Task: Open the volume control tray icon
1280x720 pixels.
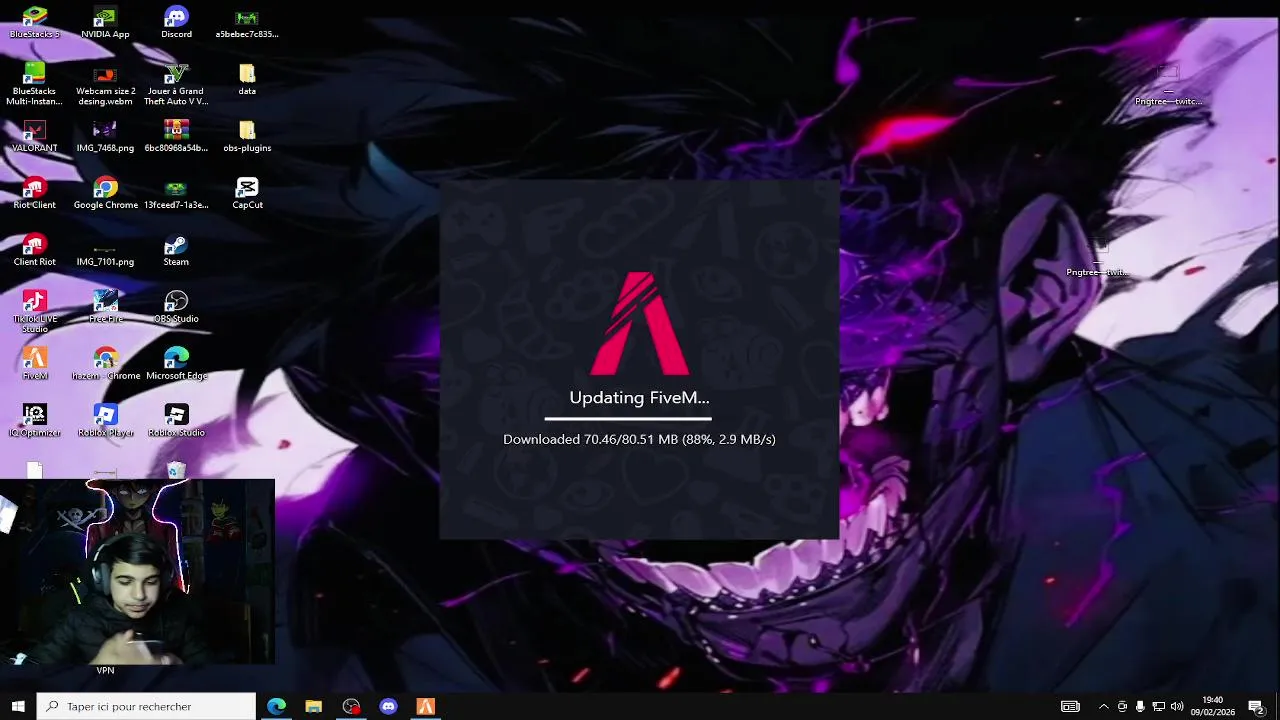Action: click(1177, 706)
